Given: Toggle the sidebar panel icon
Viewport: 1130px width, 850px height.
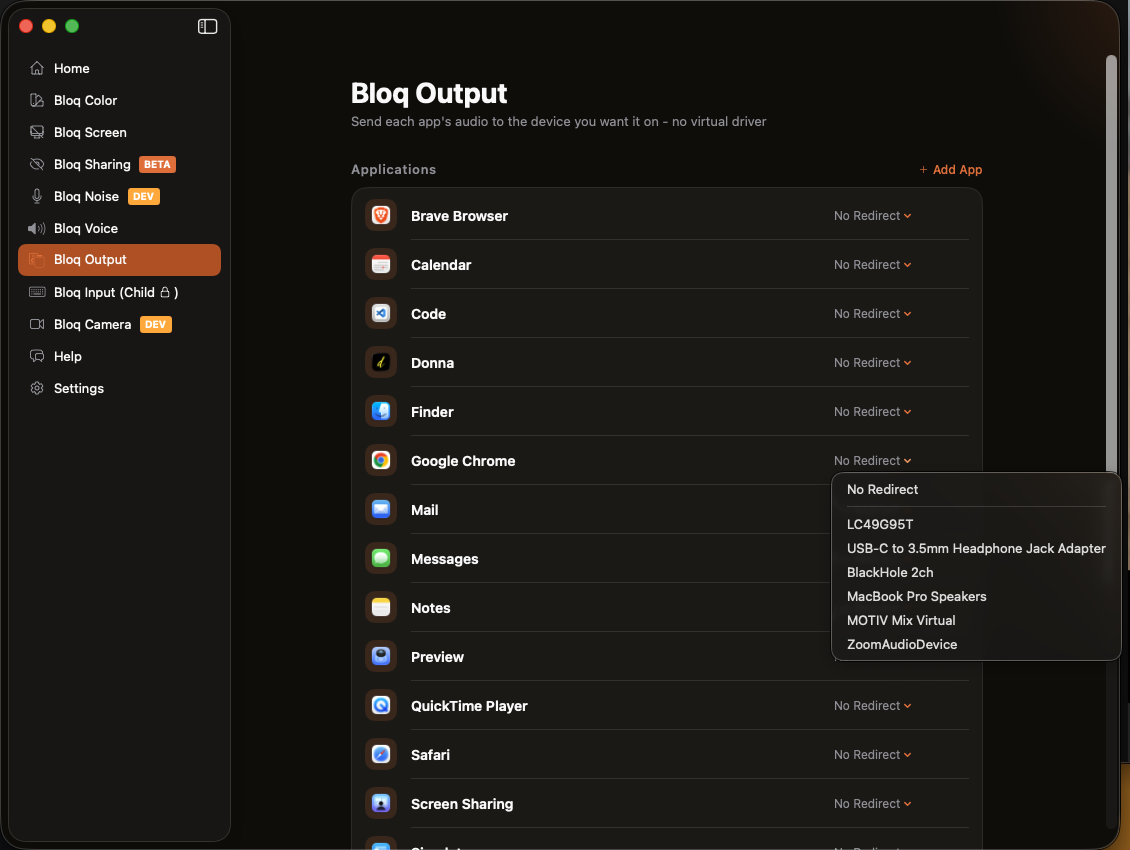Looking at the screenshot, I should [x=208, y=27].
